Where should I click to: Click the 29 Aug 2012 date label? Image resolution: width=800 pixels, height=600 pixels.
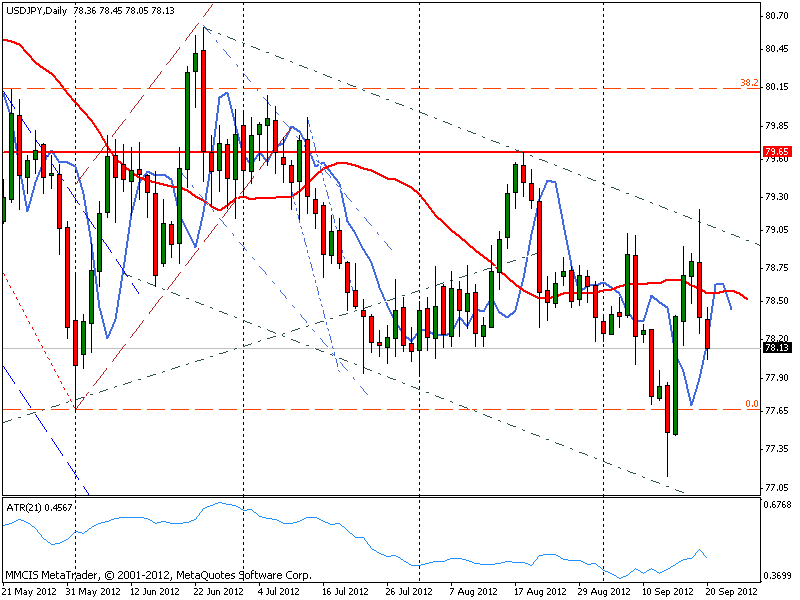604,592
